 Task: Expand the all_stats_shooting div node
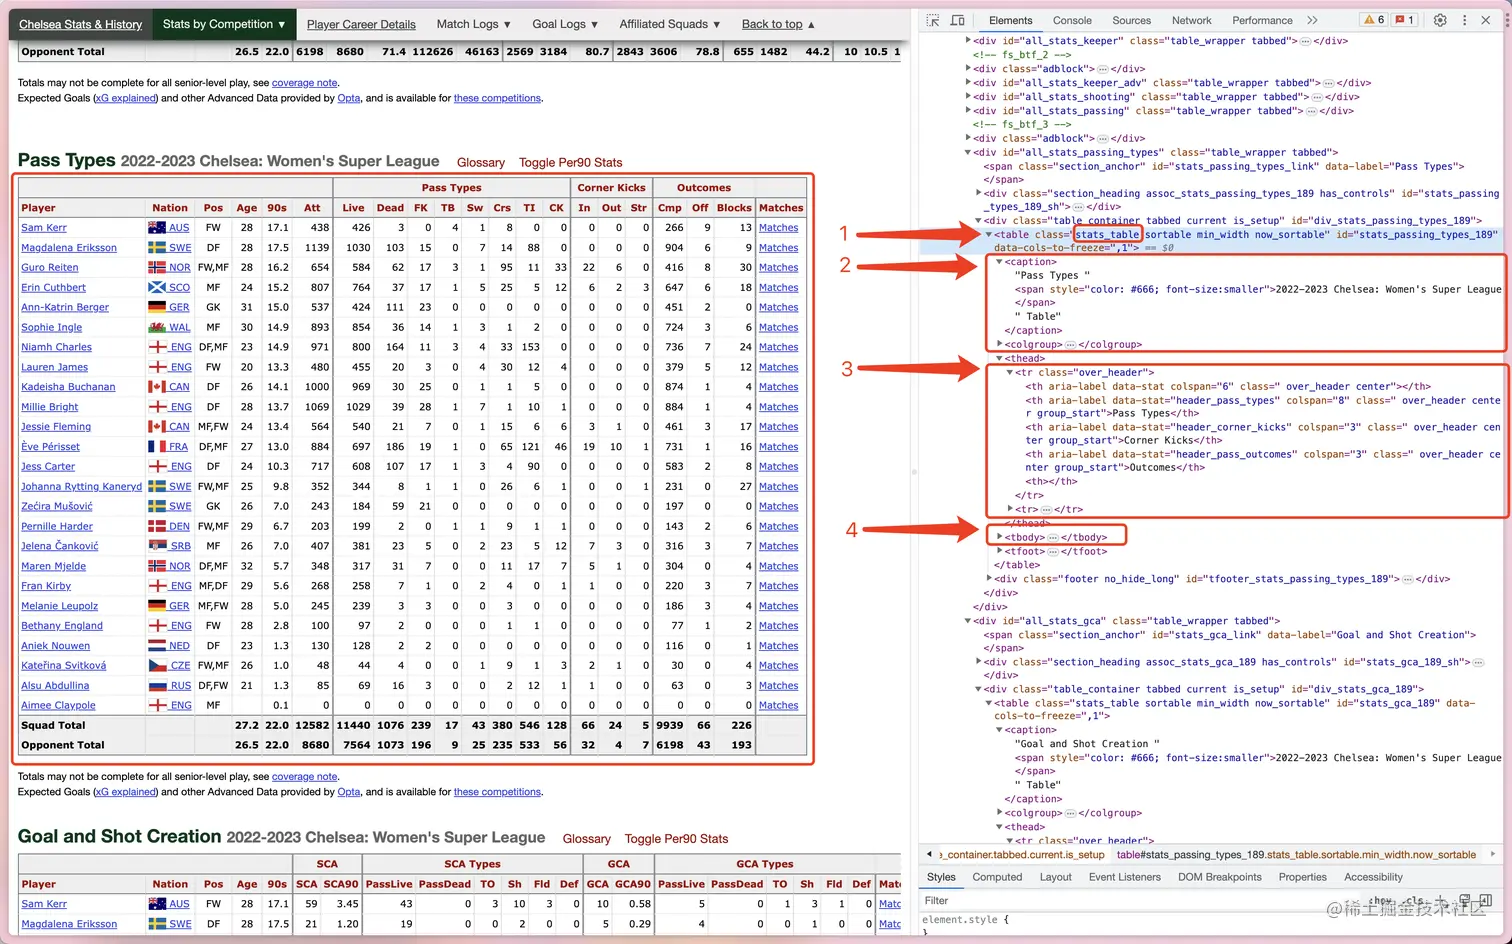(968, 97)
